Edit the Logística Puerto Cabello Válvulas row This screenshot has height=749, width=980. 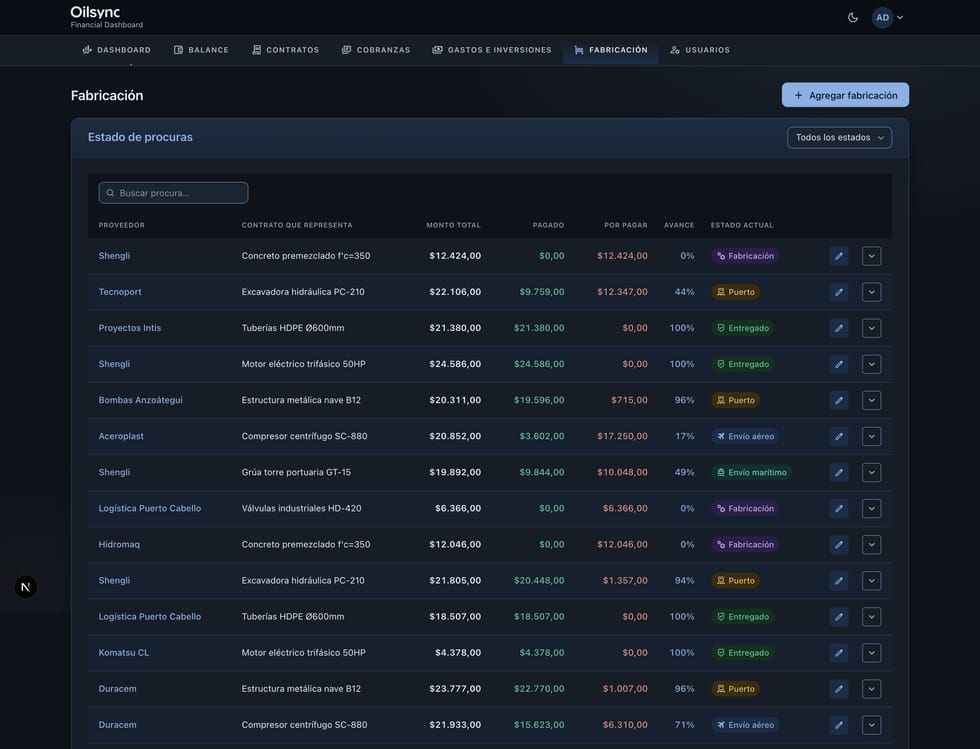coord(839,508)
